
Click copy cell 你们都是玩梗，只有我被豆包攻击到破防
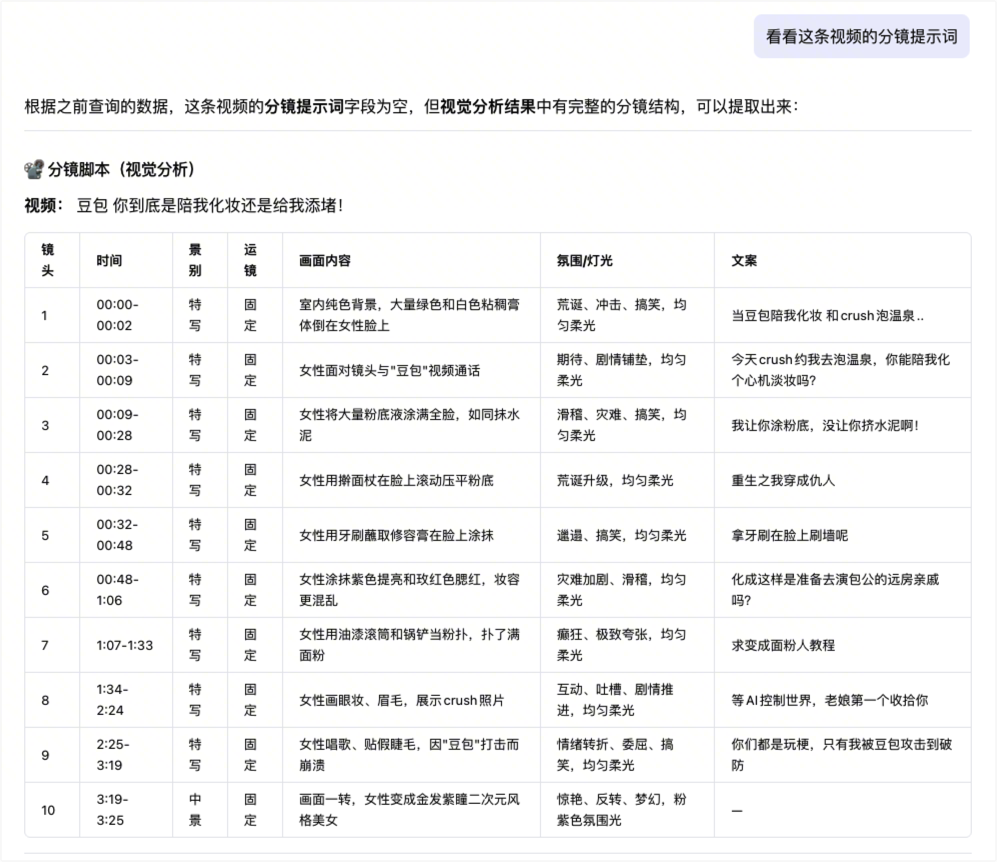pyautogui.click(x=842, y=755)
